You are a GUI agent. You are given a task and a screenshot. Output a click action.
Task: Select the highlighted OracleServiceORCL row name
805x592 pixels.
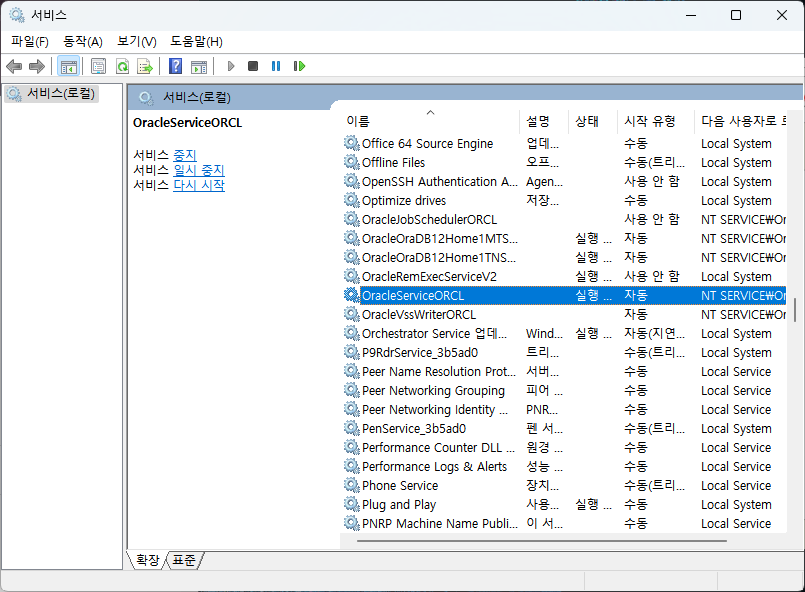413,295
